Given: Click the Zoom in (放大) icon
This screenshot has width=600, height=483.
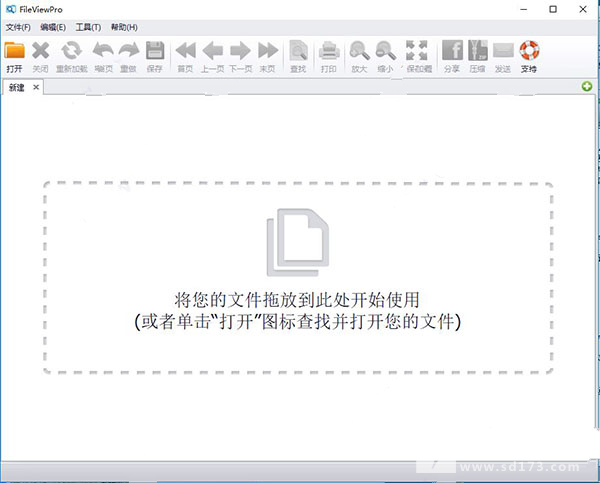Looking at the screenshot, I should [360, 51].
